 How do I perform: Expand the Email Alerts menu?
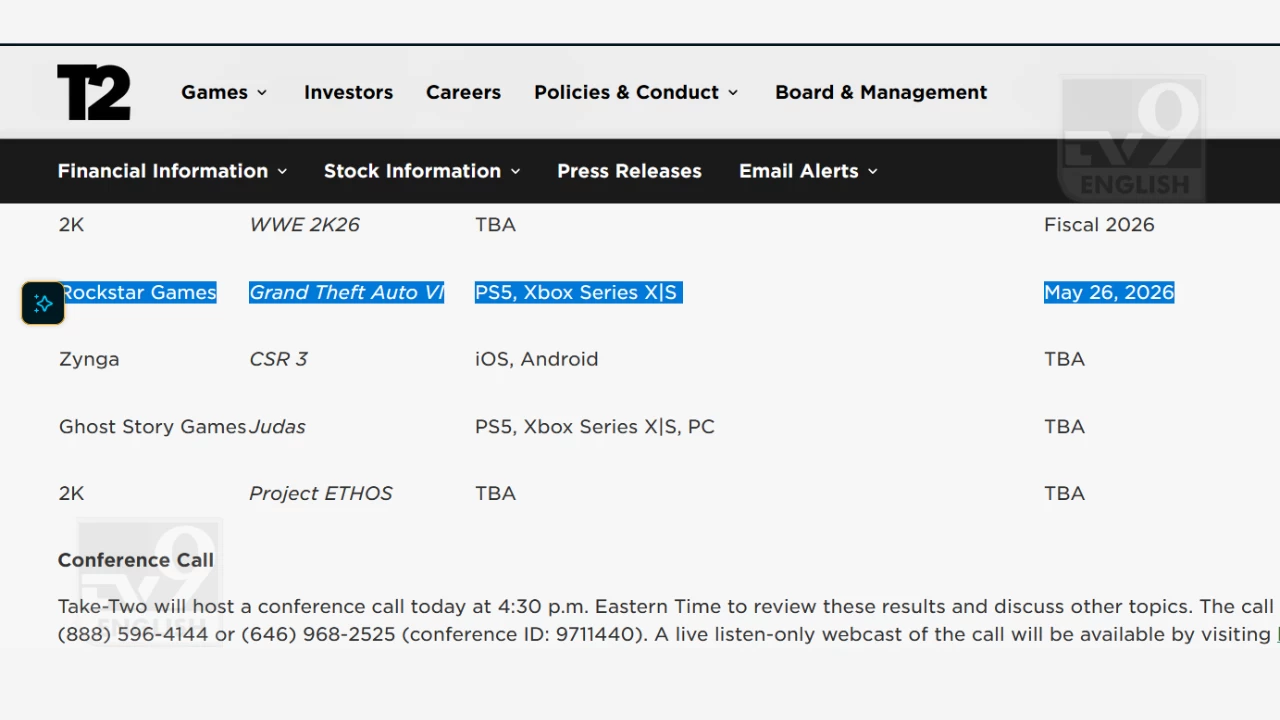pyautogui.click(x=808, y=171)
